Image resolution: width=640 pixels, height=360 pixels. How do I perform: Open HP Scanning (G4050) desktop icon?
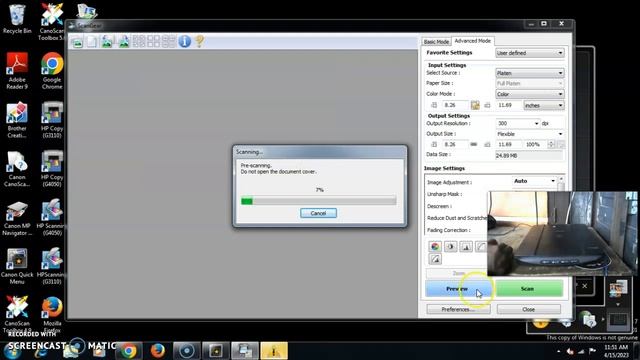(x=51, y=218)
